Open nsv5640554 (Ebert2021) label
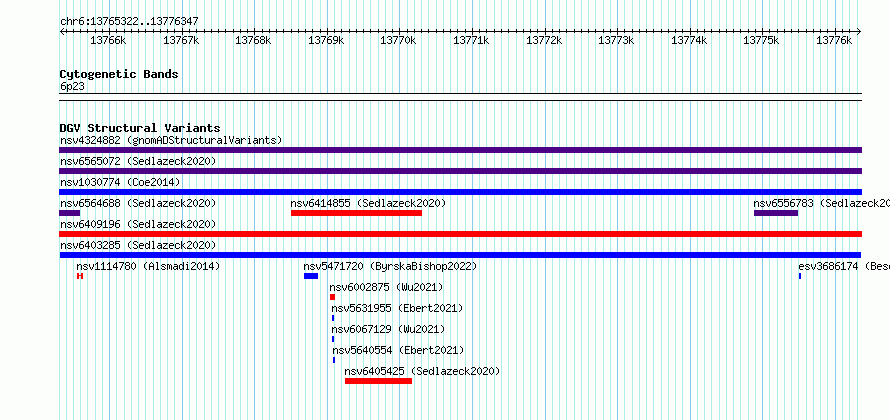The width and height of the screenshot is (890, 420). 398,350
